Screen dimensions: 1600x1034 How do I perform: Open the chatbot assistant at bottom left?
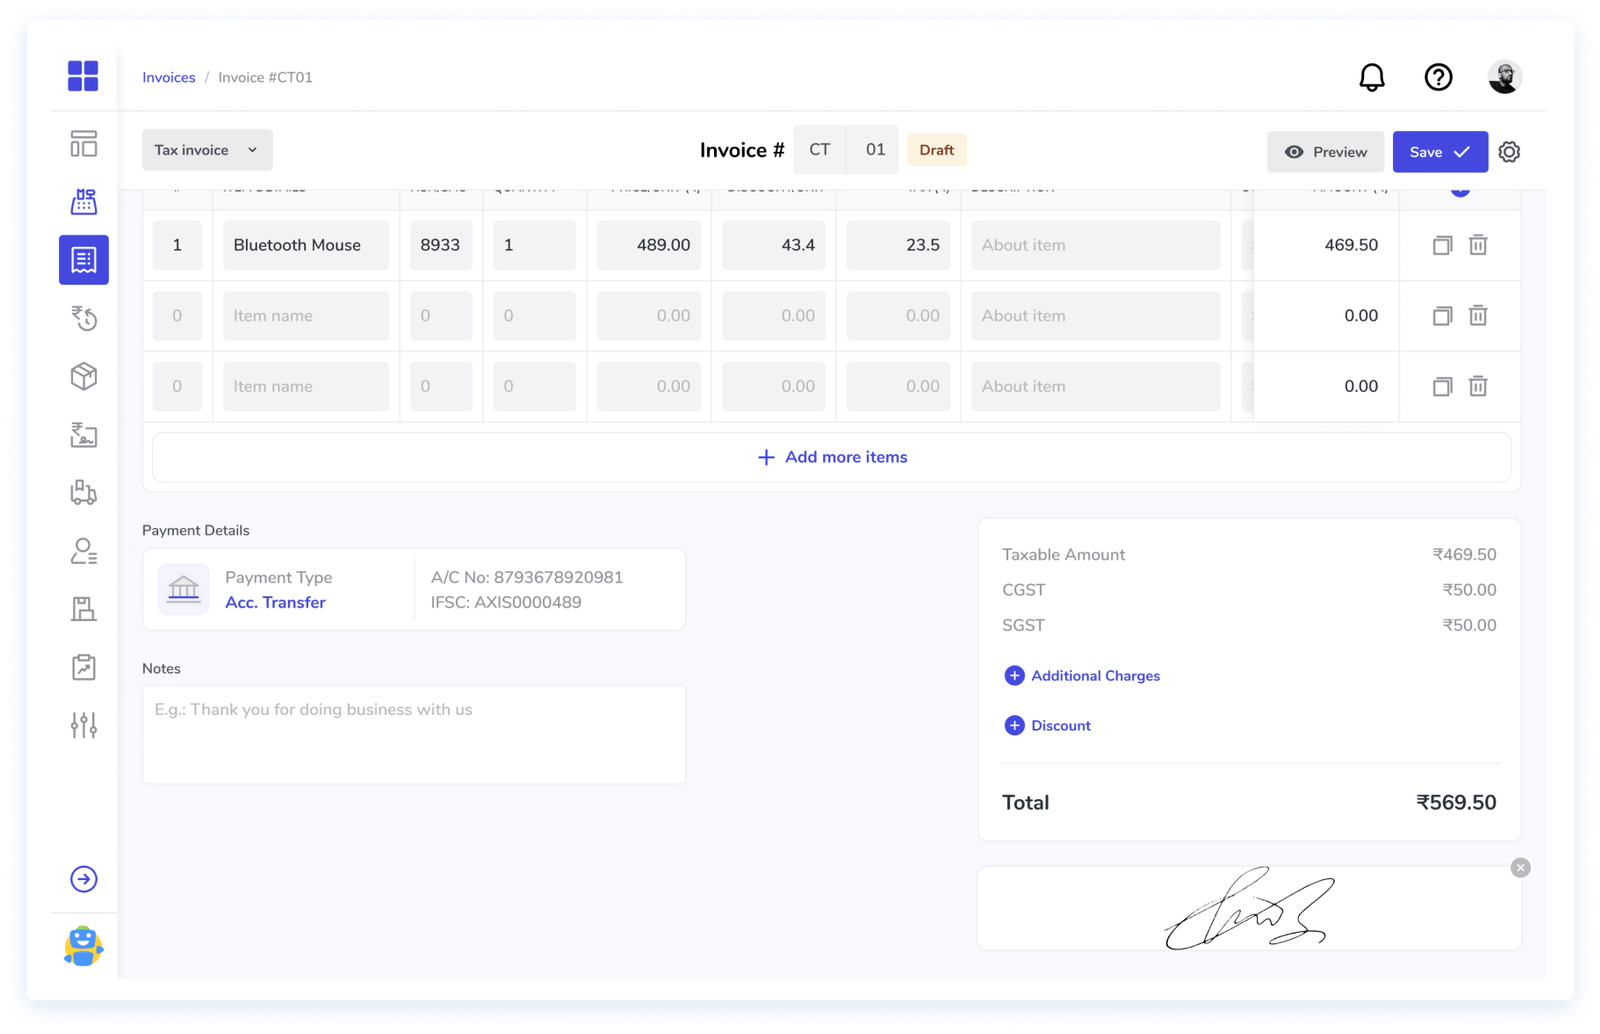[x=83, y=946]
